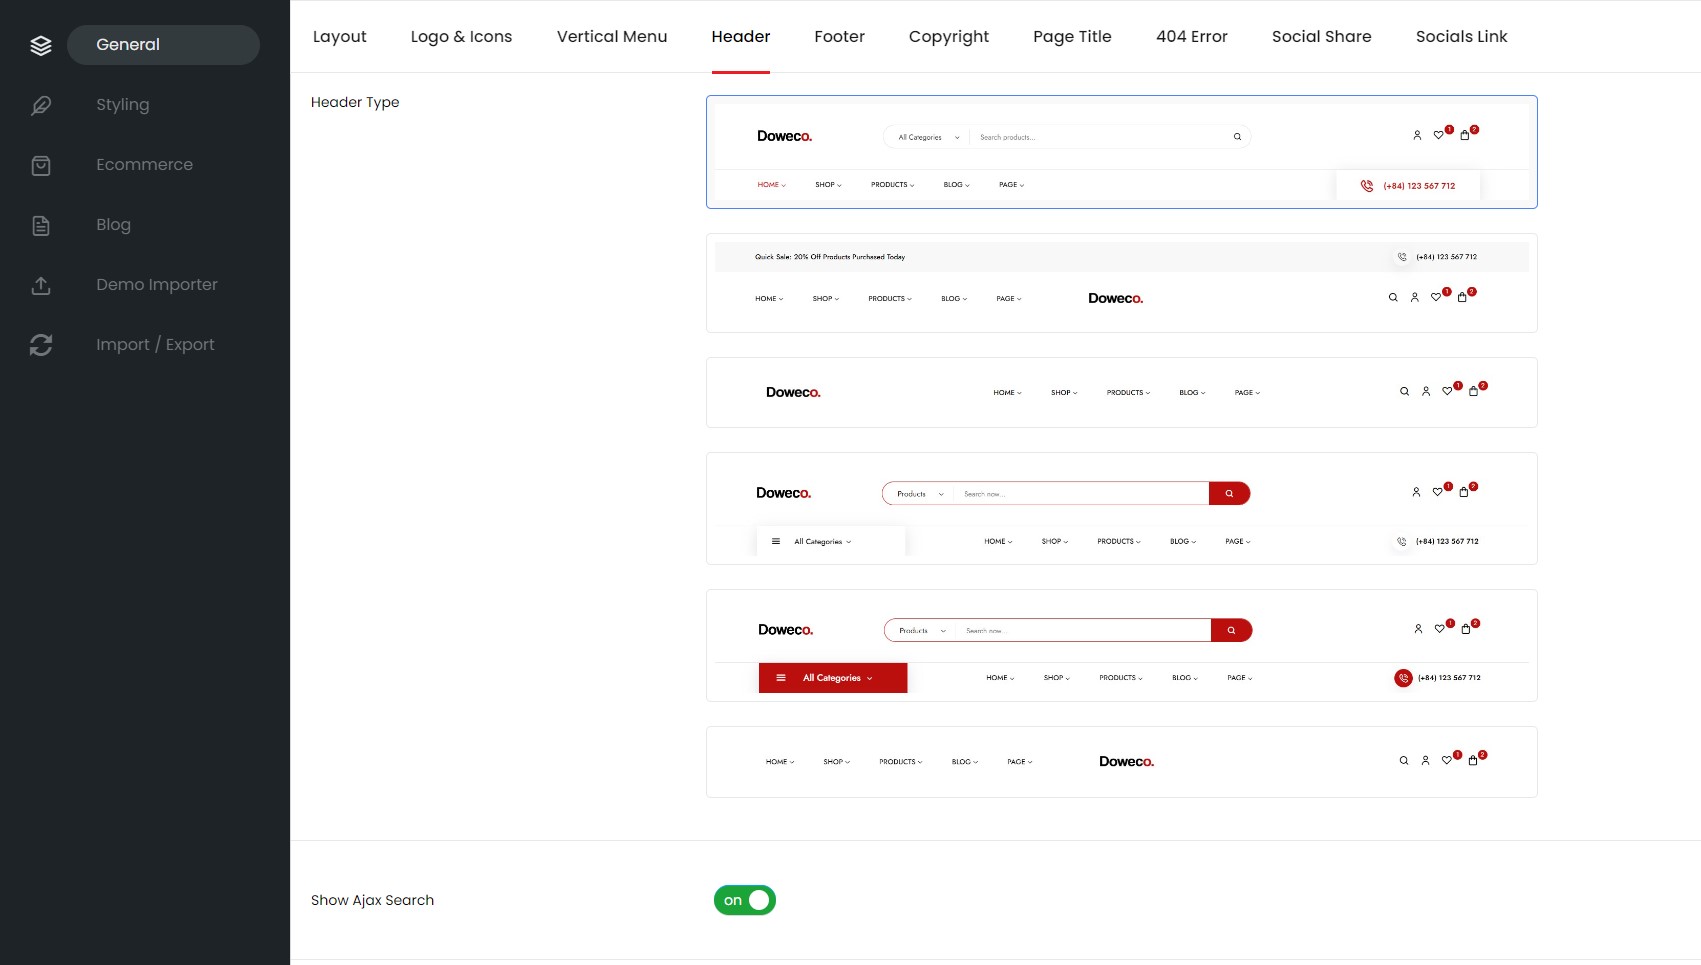Click the Ecommerce shopping bag icon
The width and height of the screenshot is (1701, 965).
tap(41, 165)
